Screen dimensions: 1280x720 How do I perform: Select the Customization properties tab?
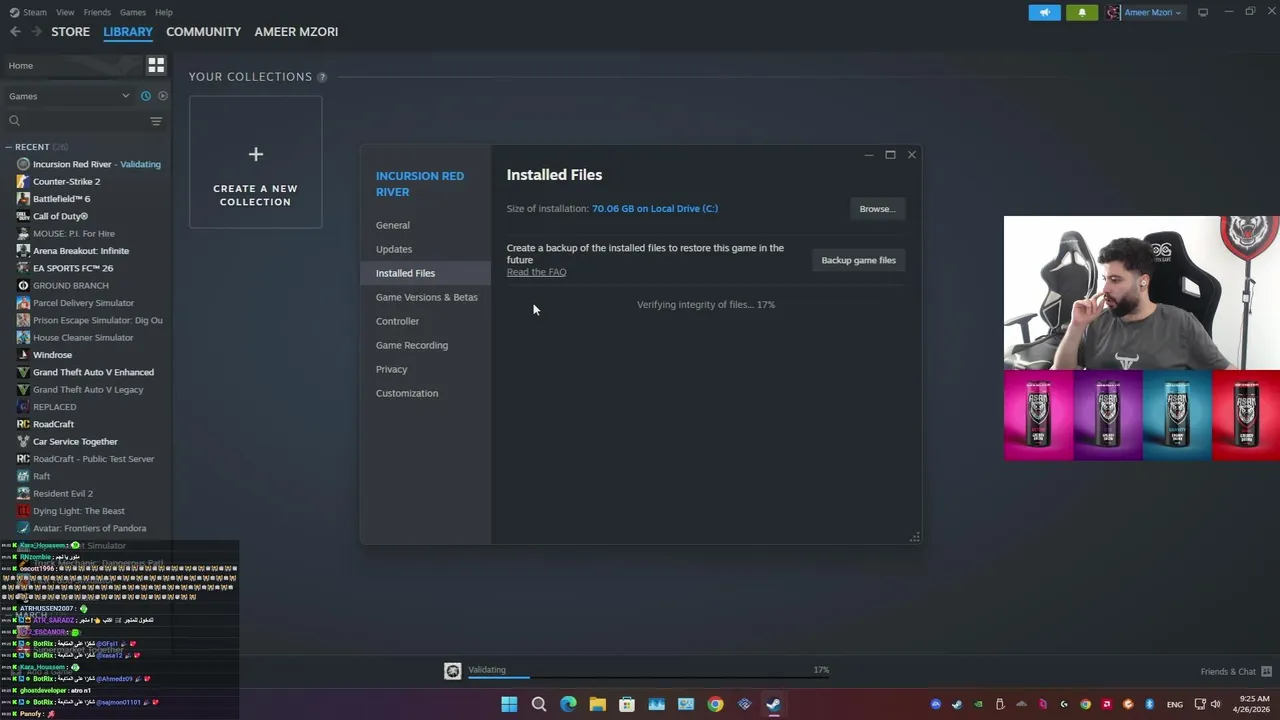pyautogui.click(x=426, y=393)
